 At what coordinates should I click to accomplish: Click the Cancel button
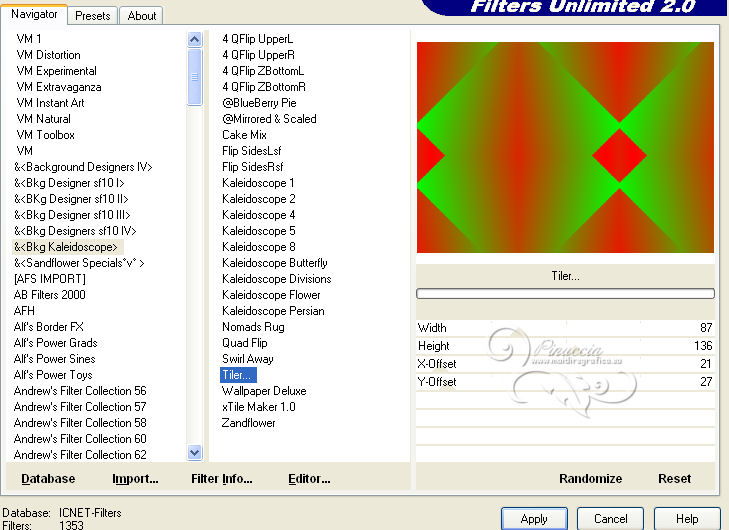[610, 519]
